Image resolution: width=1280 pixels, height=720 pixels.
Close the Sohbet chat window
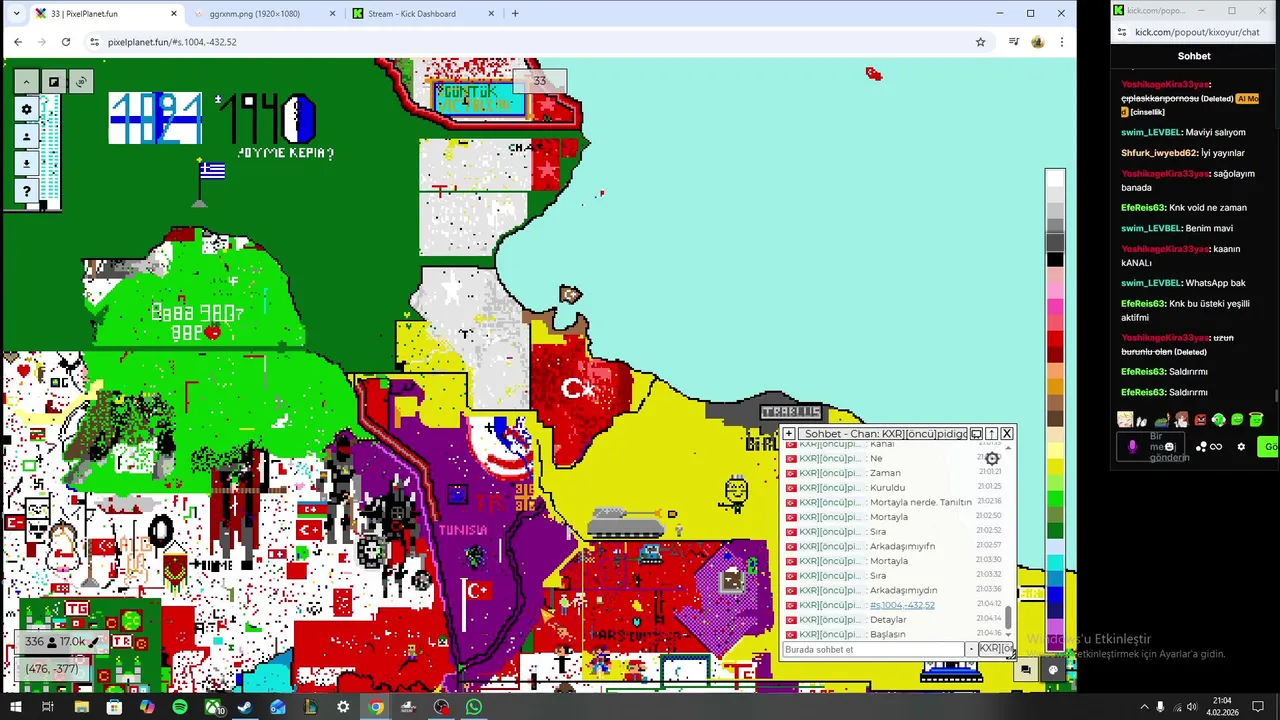1007,434
